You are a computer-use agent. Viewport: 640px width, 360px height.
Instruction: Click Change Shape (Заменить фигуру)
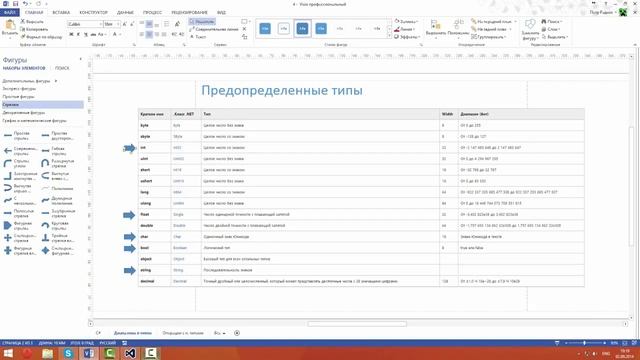pyautogui.click(x=530, y=29)
